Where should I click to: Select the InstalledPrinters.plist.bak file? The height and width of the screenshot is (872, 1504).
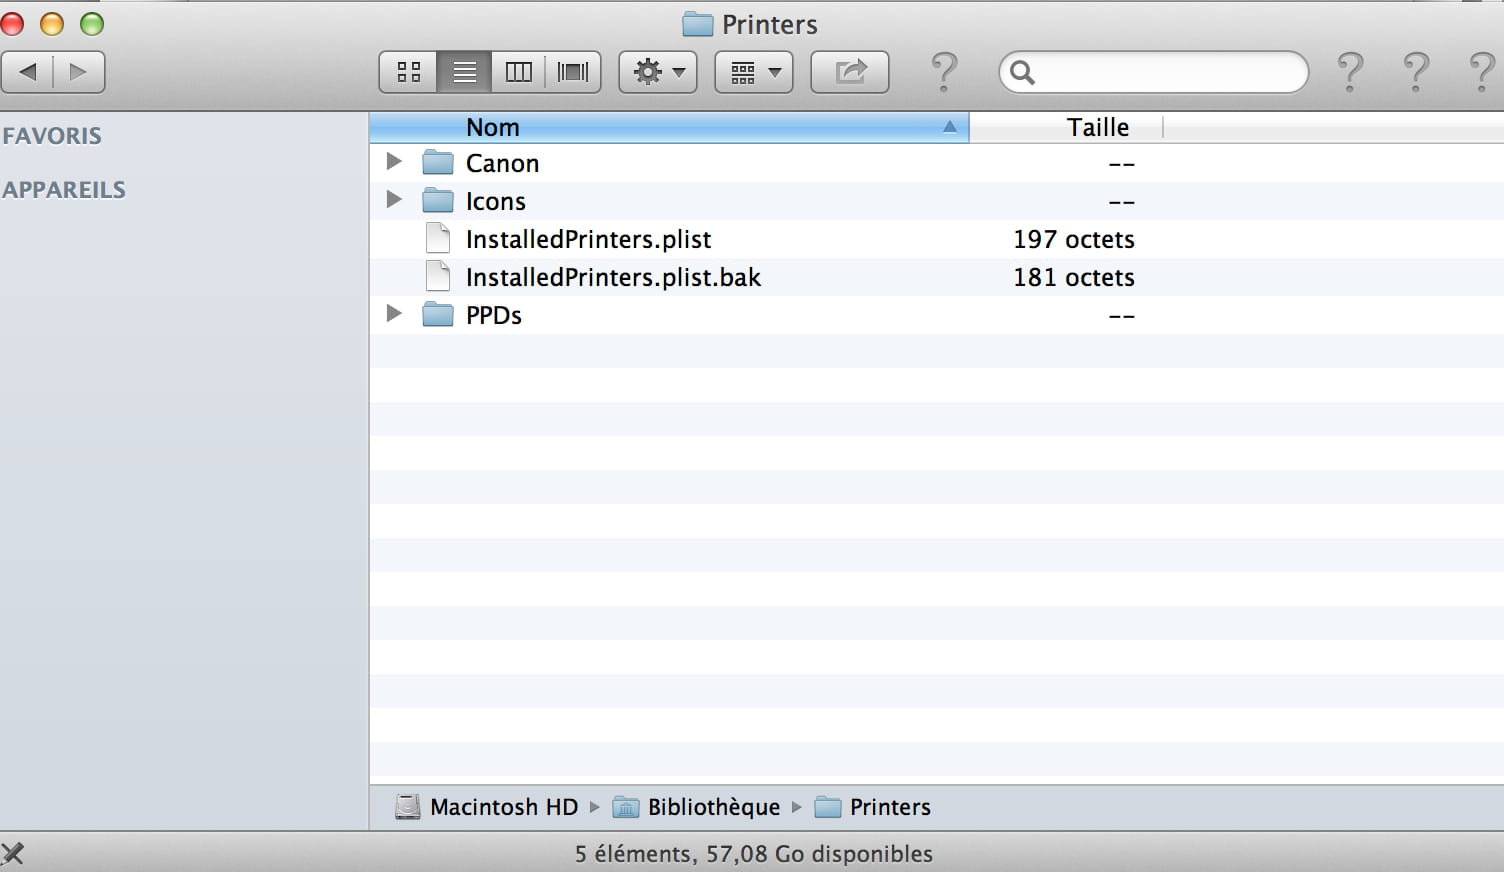[612, 277]
